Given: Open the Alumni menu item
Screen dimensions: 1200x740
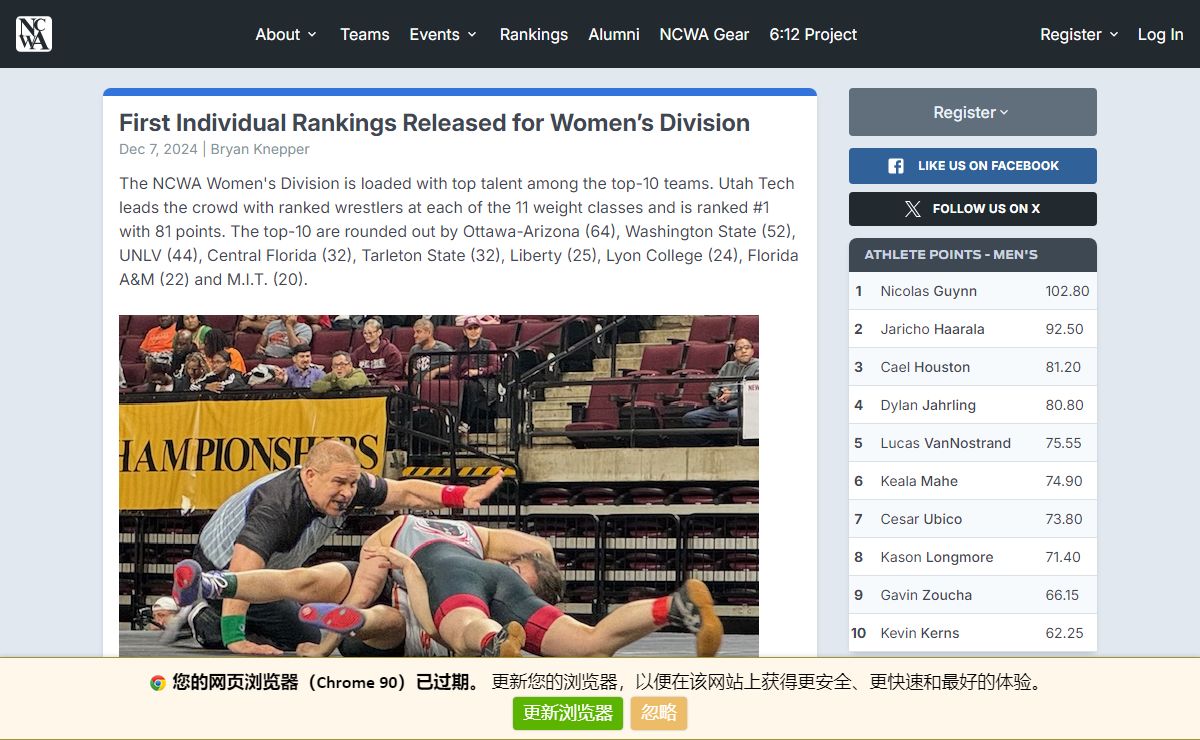Looking at the screenshot, I should [x=614, y=34].
